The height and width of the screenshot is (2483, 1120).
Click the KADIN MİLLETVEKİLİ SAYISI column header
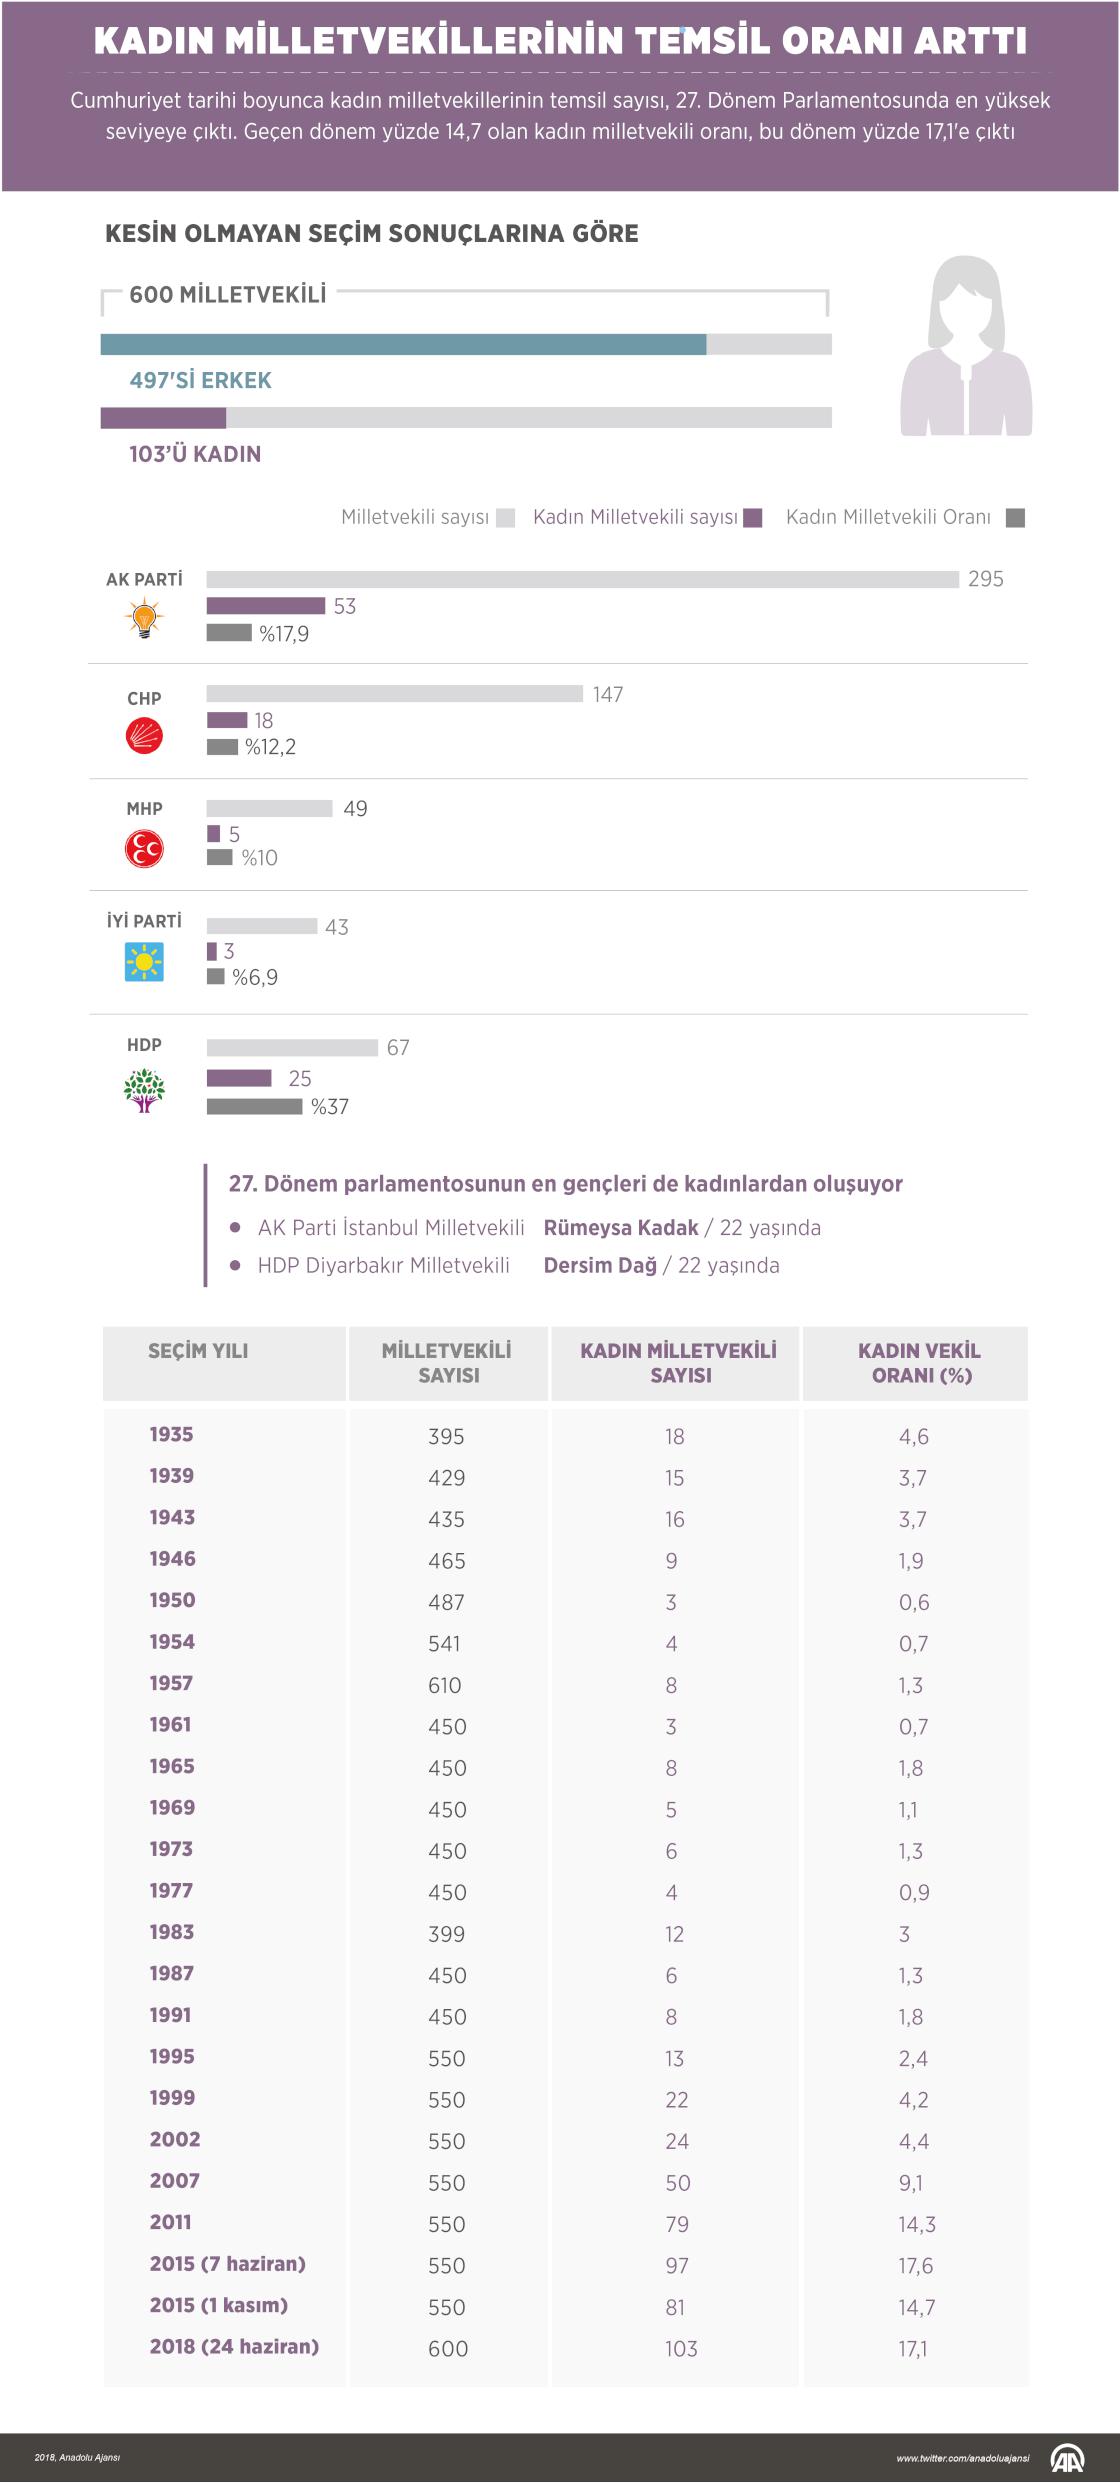tap(678, 1363)
